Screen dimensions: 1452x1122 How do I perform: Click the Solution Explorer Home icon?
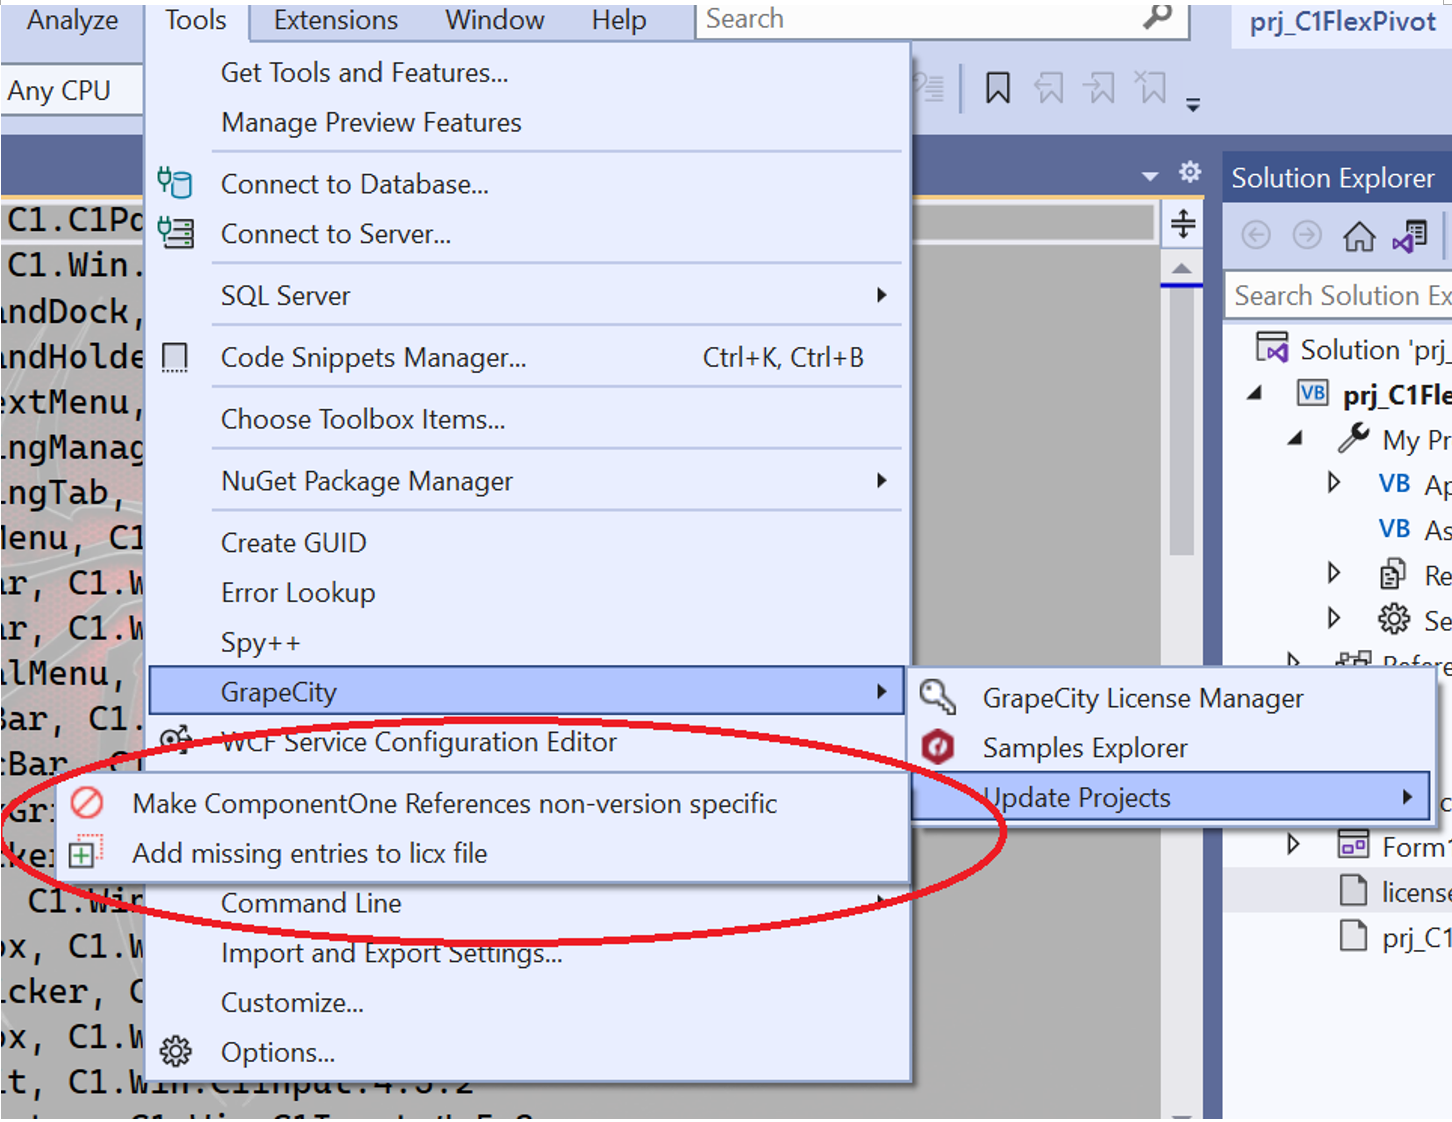tap(1359, 236)
